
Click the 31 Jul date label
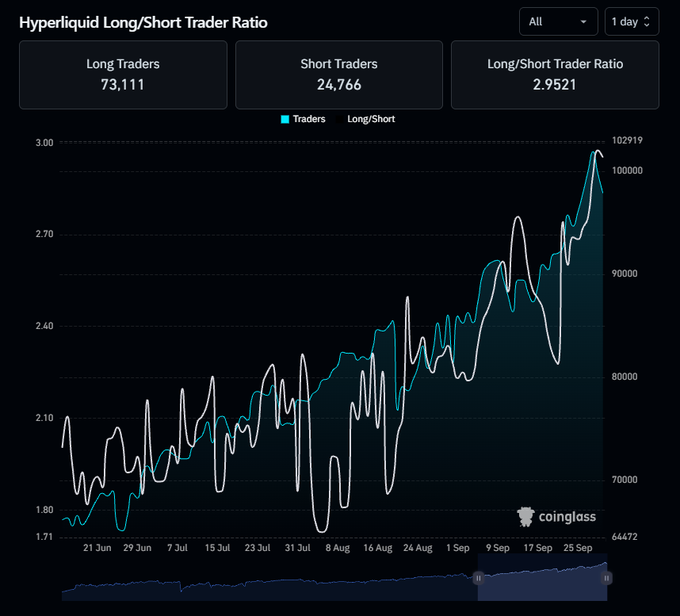coord(298,548)
